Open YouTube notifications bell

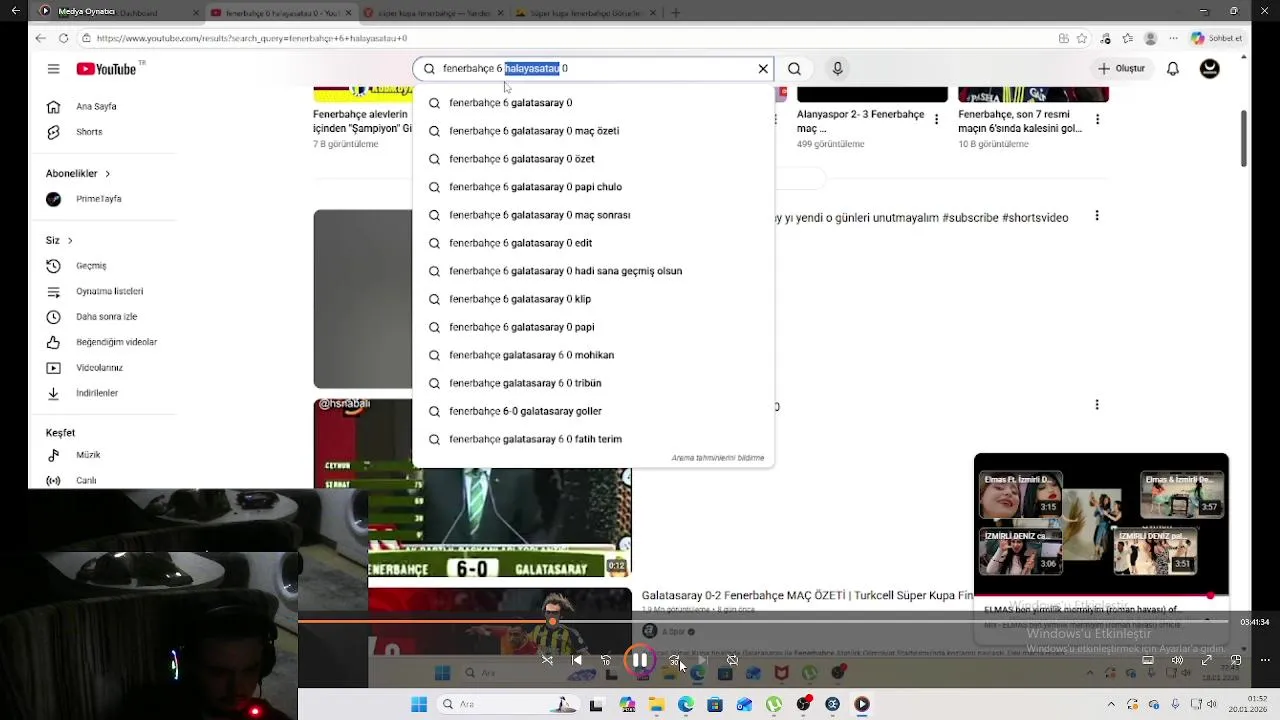[1173, 69]
